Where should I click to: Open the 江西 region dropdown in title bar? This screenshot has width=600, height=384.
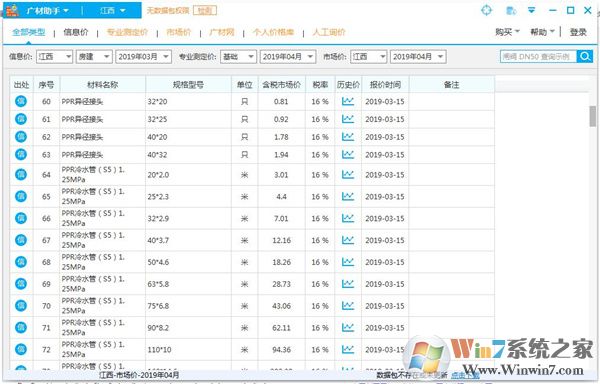112,11
